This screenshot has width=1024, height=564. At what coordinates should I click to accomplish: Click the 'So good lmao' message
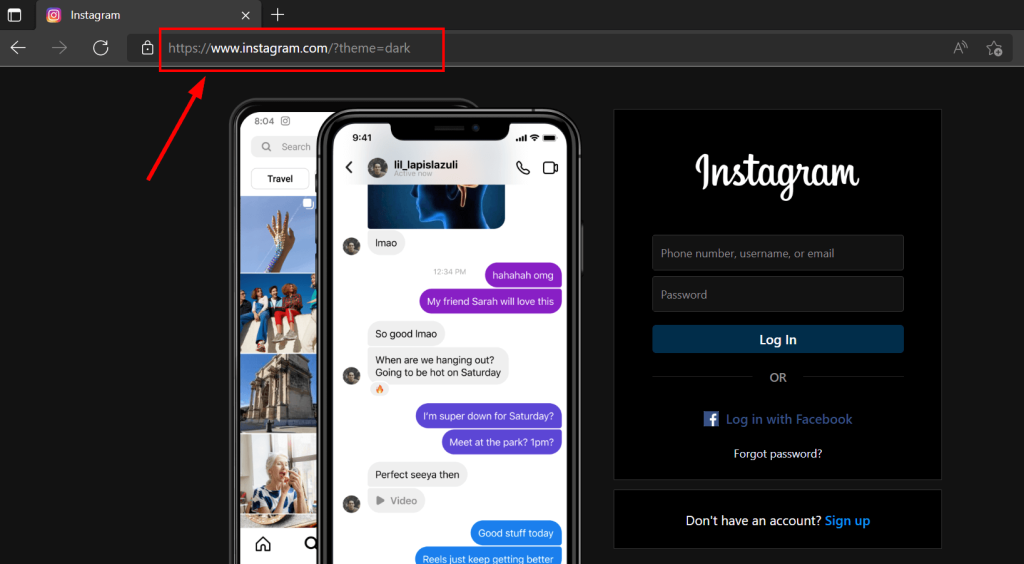pyautogui.click(x=406, y=334)
